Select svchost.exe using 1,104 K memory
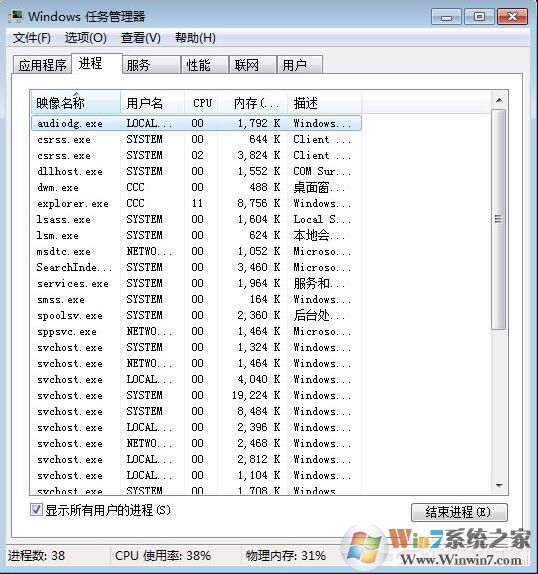Screen dimensions: 538x574 [x=196, y=475]
